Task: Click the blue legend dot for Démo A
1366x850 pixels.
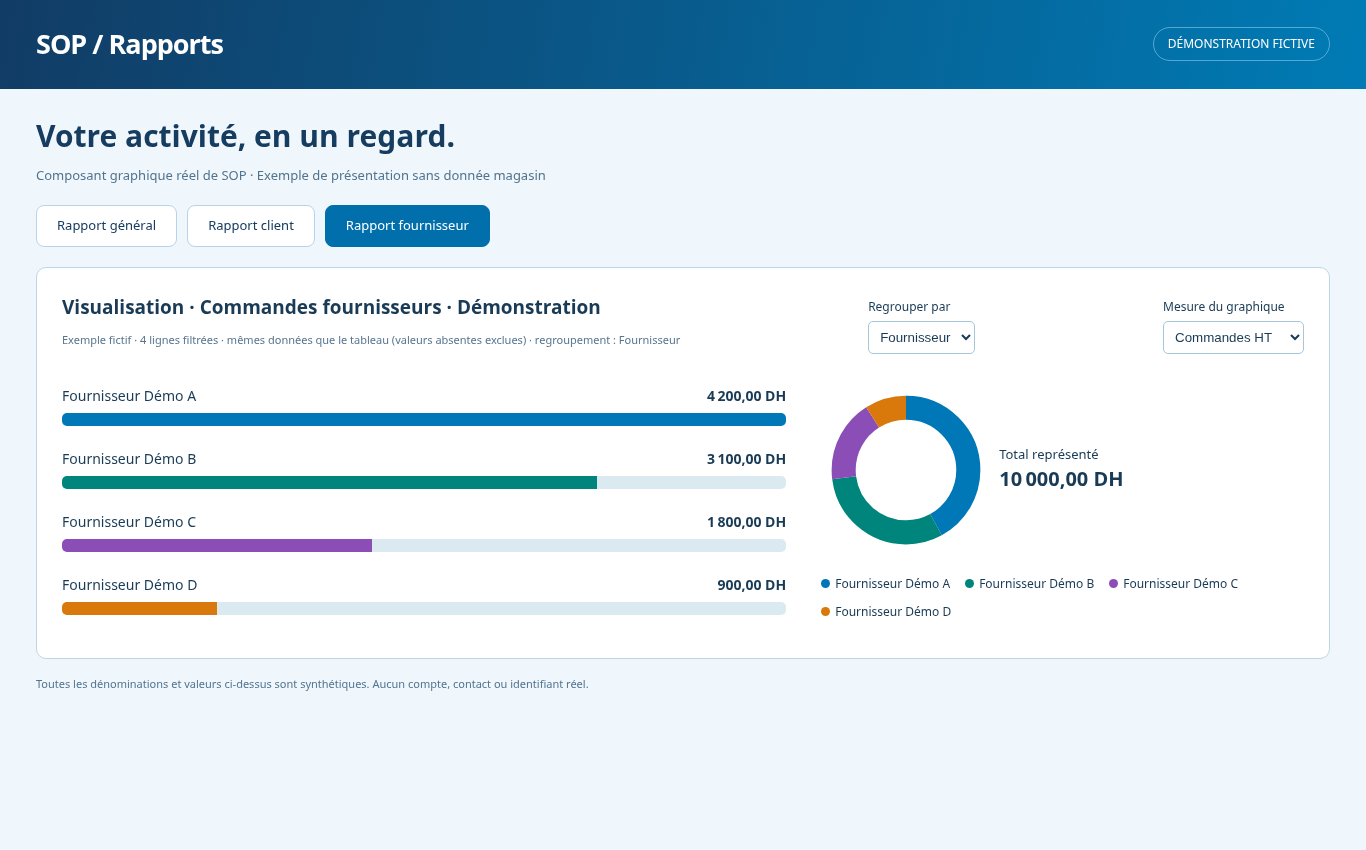Action: tap(825, 583)
